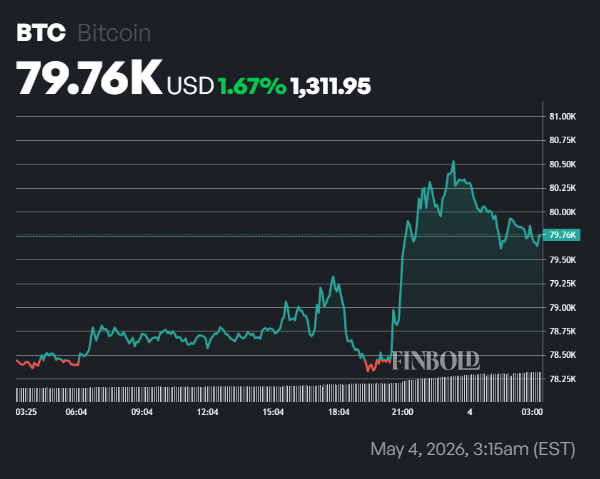The image size is (600, 479).
Task: Click the BTC ticker symbol
Action: 41,33
